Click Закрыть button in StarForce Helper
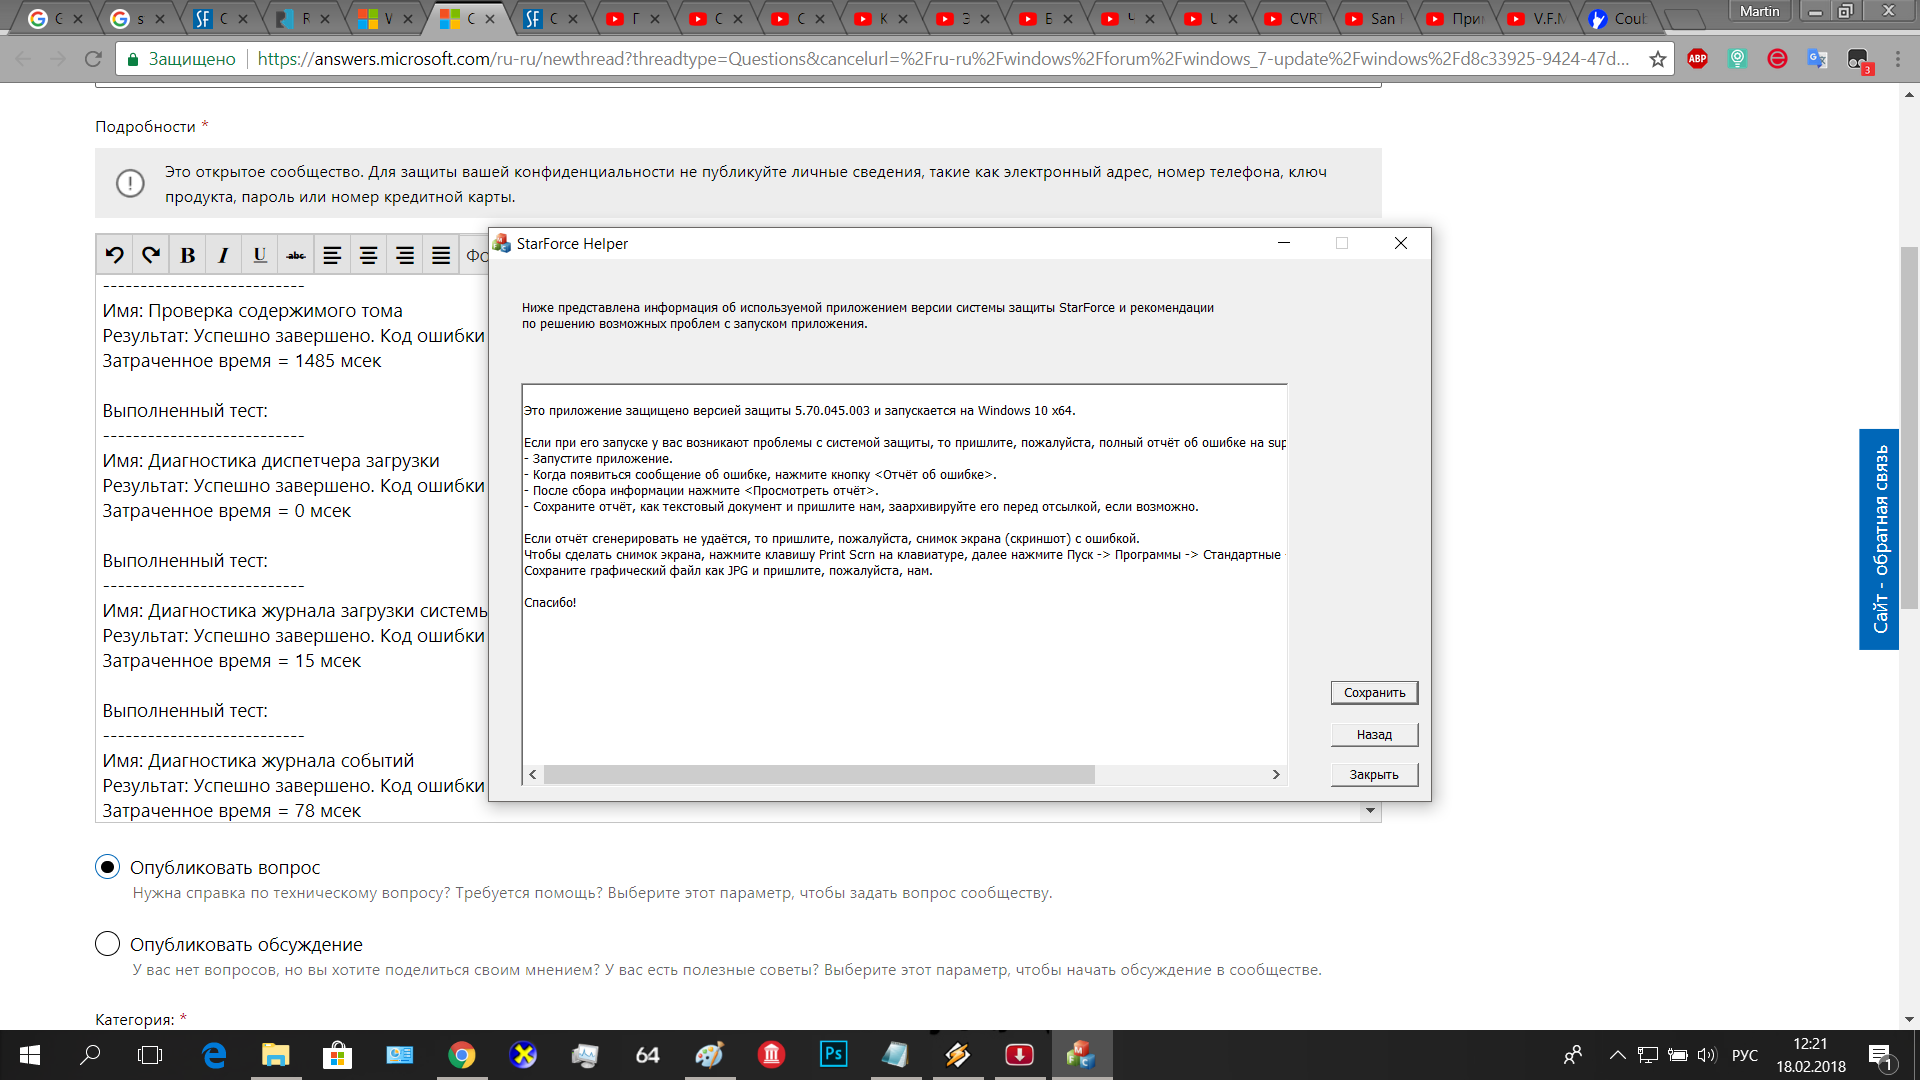The width and height of the screenshot is (1920, 1080). 1374,775
